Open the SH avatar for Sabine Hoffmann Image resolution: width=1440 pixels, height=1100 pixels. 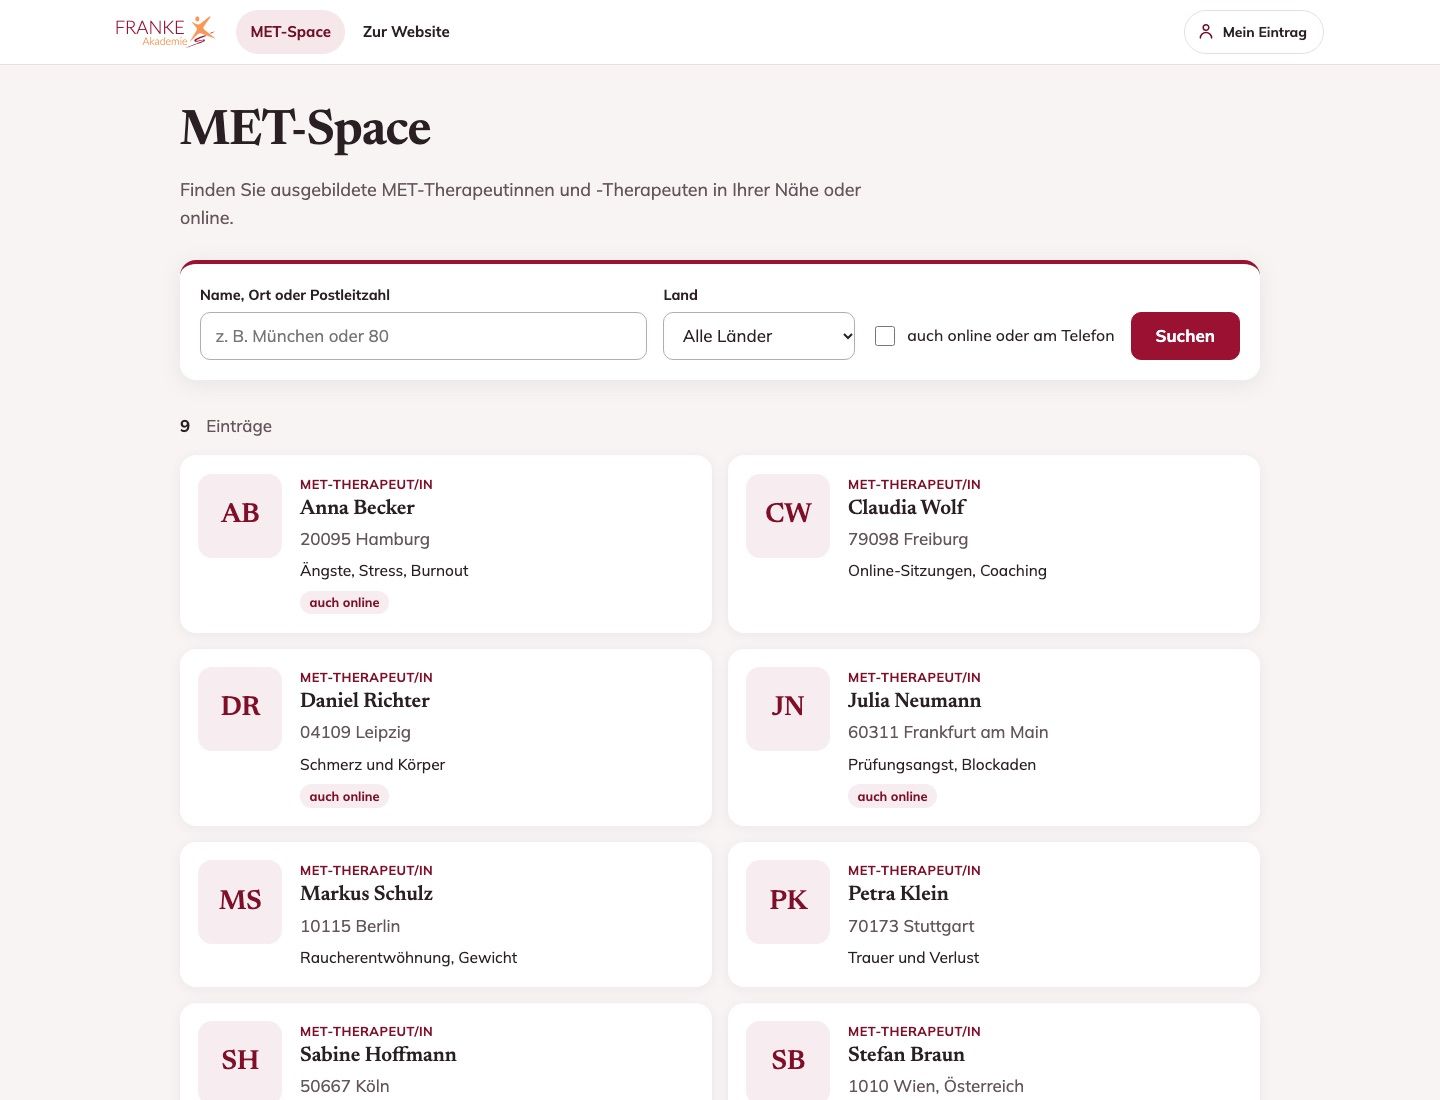click(240, 1061)
